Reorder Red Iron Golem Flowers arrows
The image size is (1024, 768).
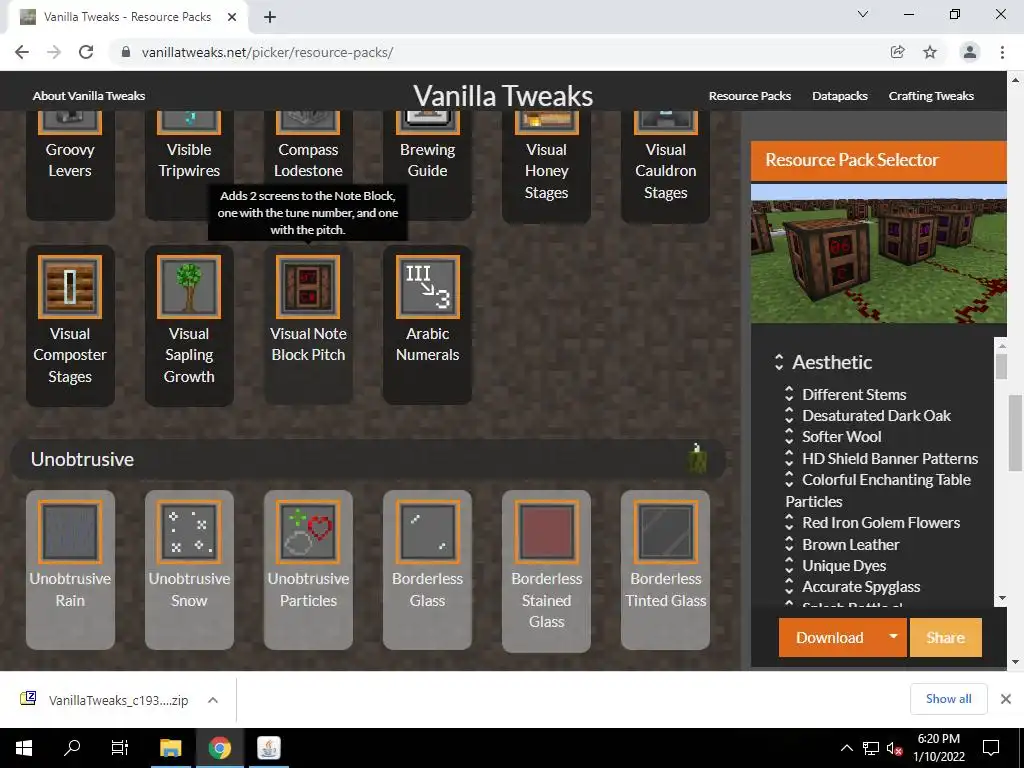789,522
